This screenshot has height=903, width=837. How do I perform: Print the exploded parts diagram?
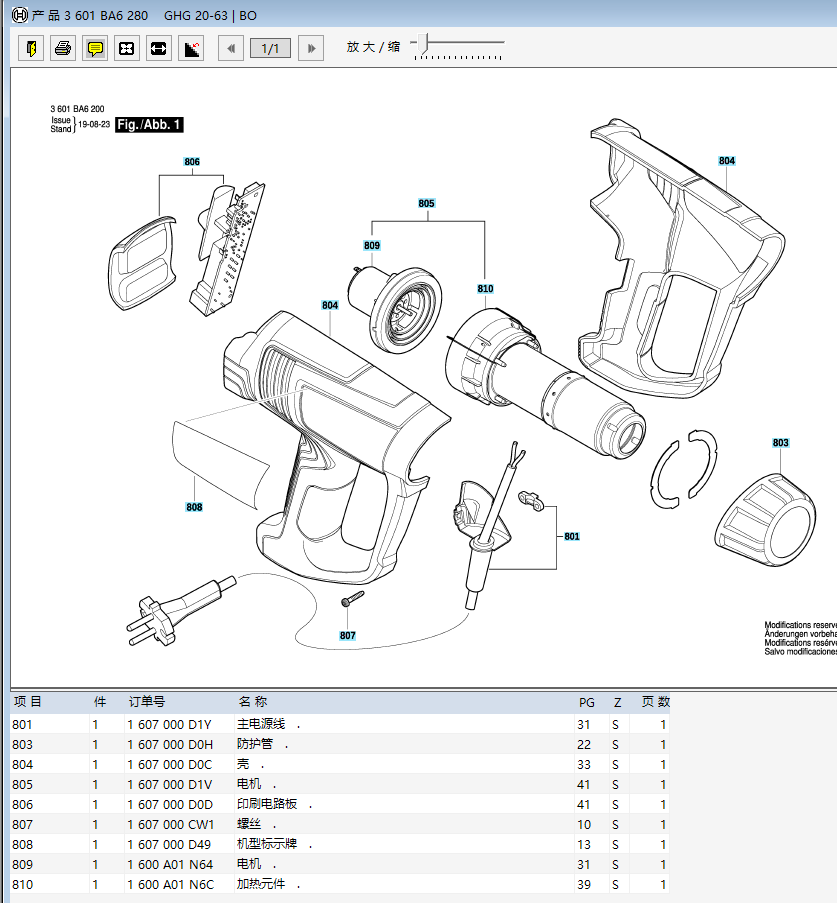coord(63,48)
